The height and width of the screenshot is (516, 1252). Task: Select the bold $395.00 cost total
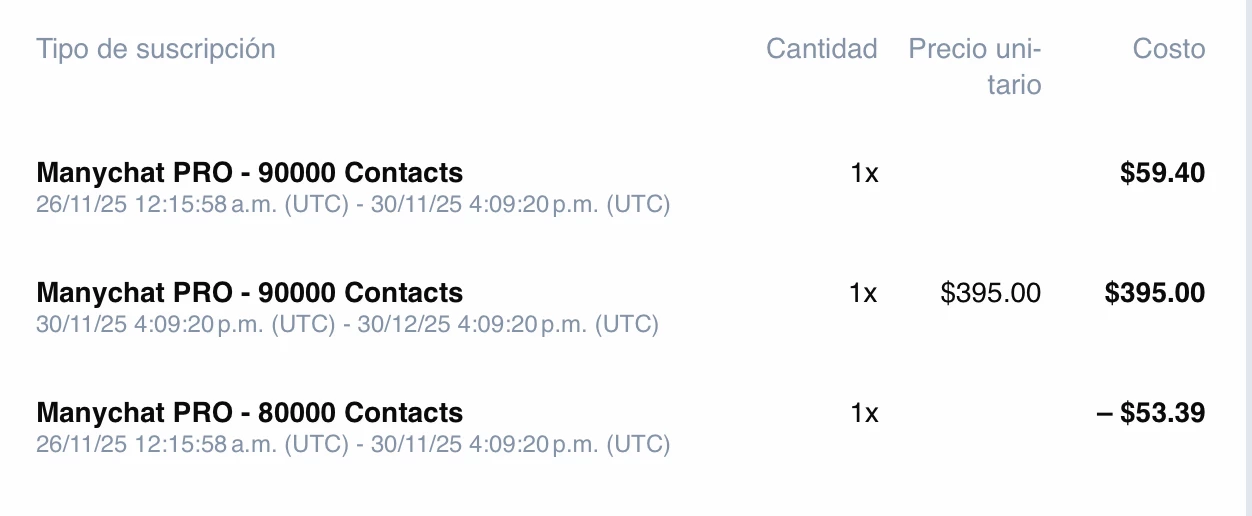click(x=1154, y=293)
